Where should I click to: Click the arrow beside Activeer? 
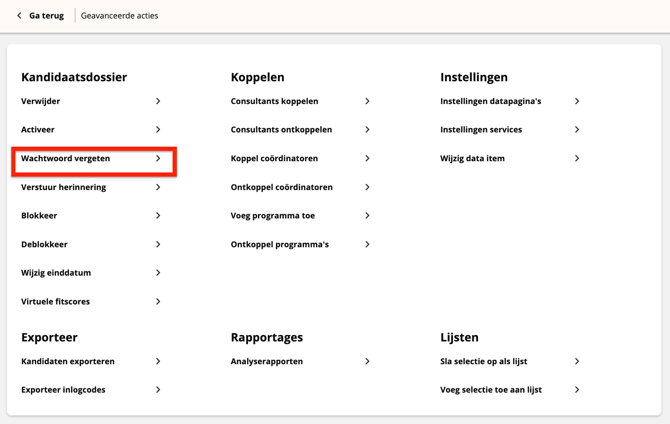(158, 130)
